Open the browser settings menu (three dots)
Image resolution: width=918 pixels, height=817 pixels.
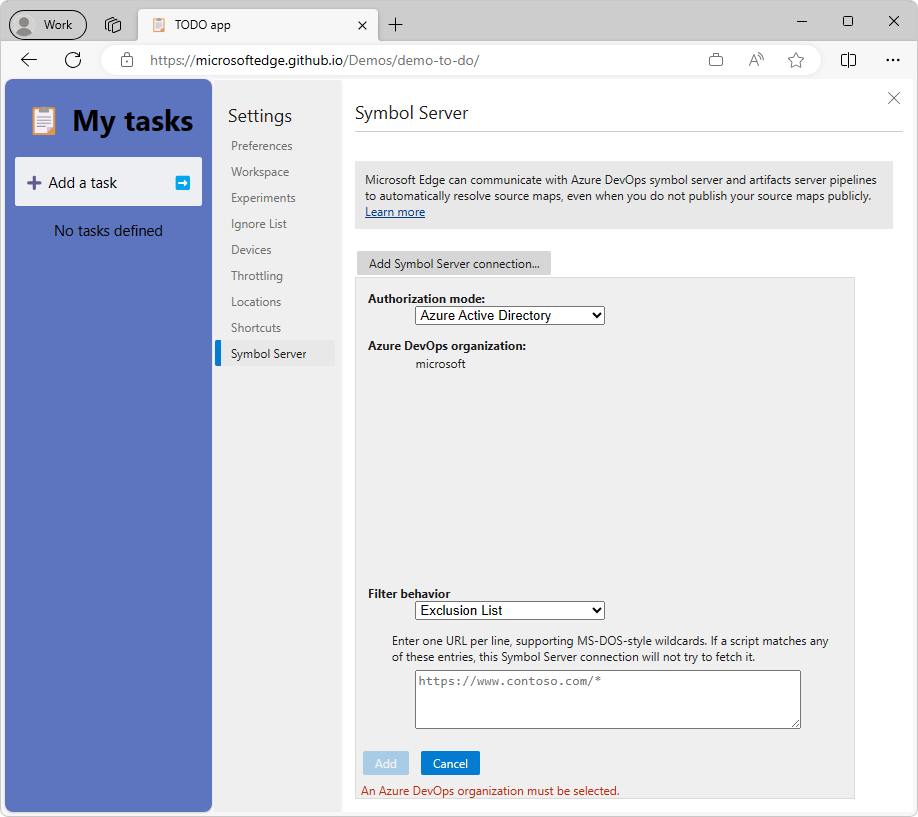pos(893,60)
